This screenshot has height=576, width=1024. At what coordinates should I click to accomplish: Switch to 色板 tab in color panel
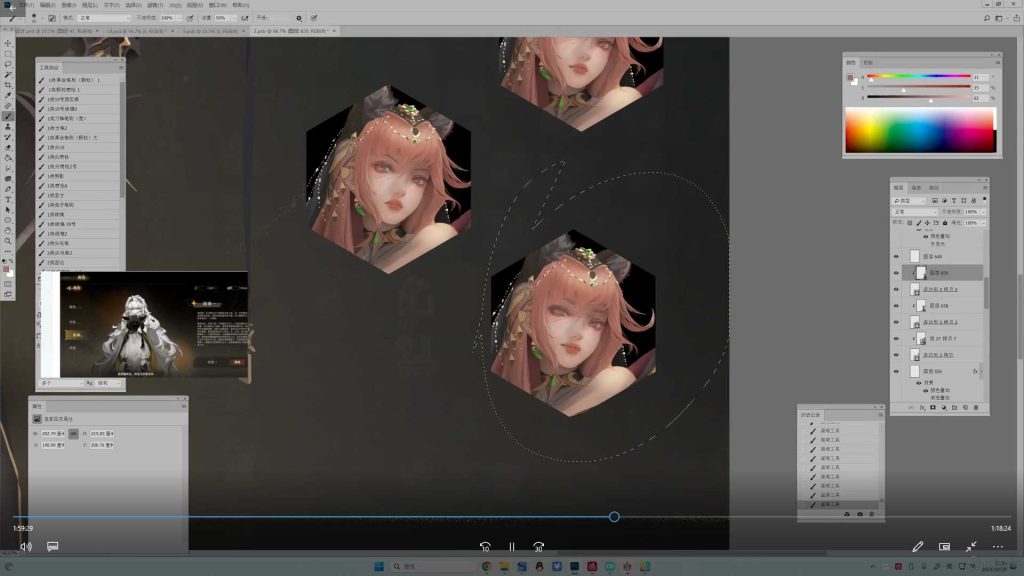click(868, 63)
